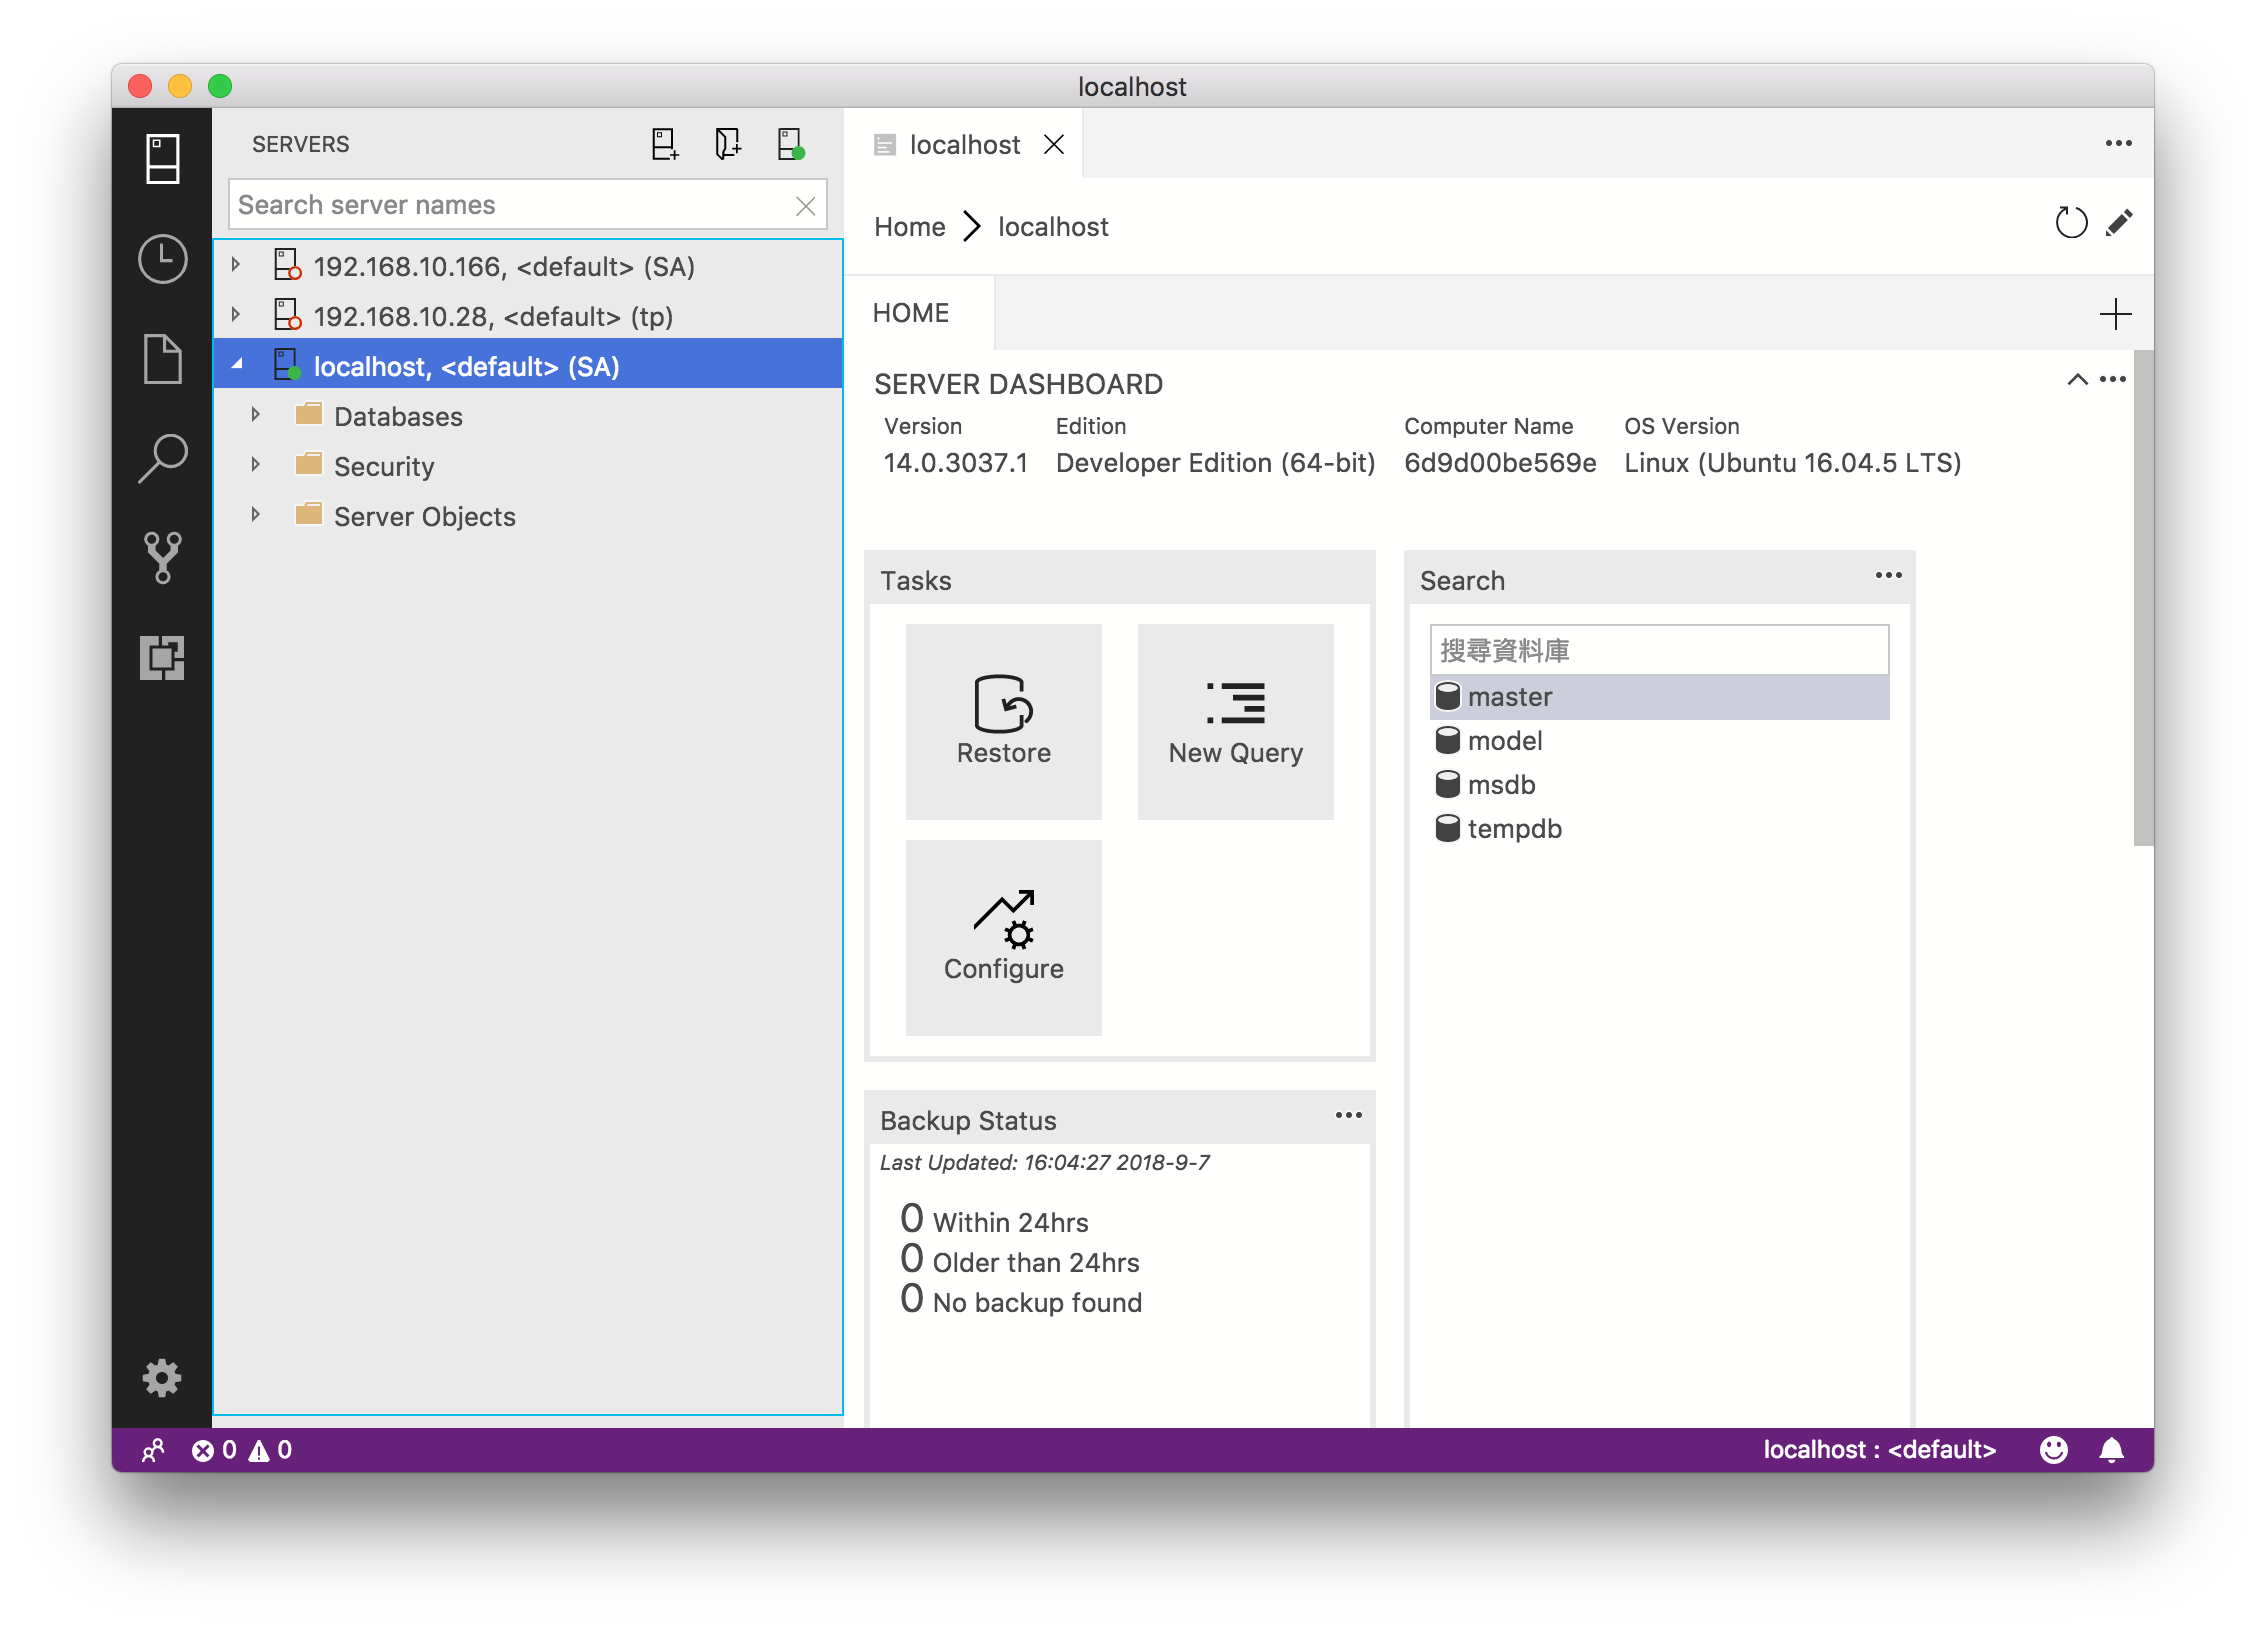
Task: Select the Databases tree item
Action: coord(528,416)
